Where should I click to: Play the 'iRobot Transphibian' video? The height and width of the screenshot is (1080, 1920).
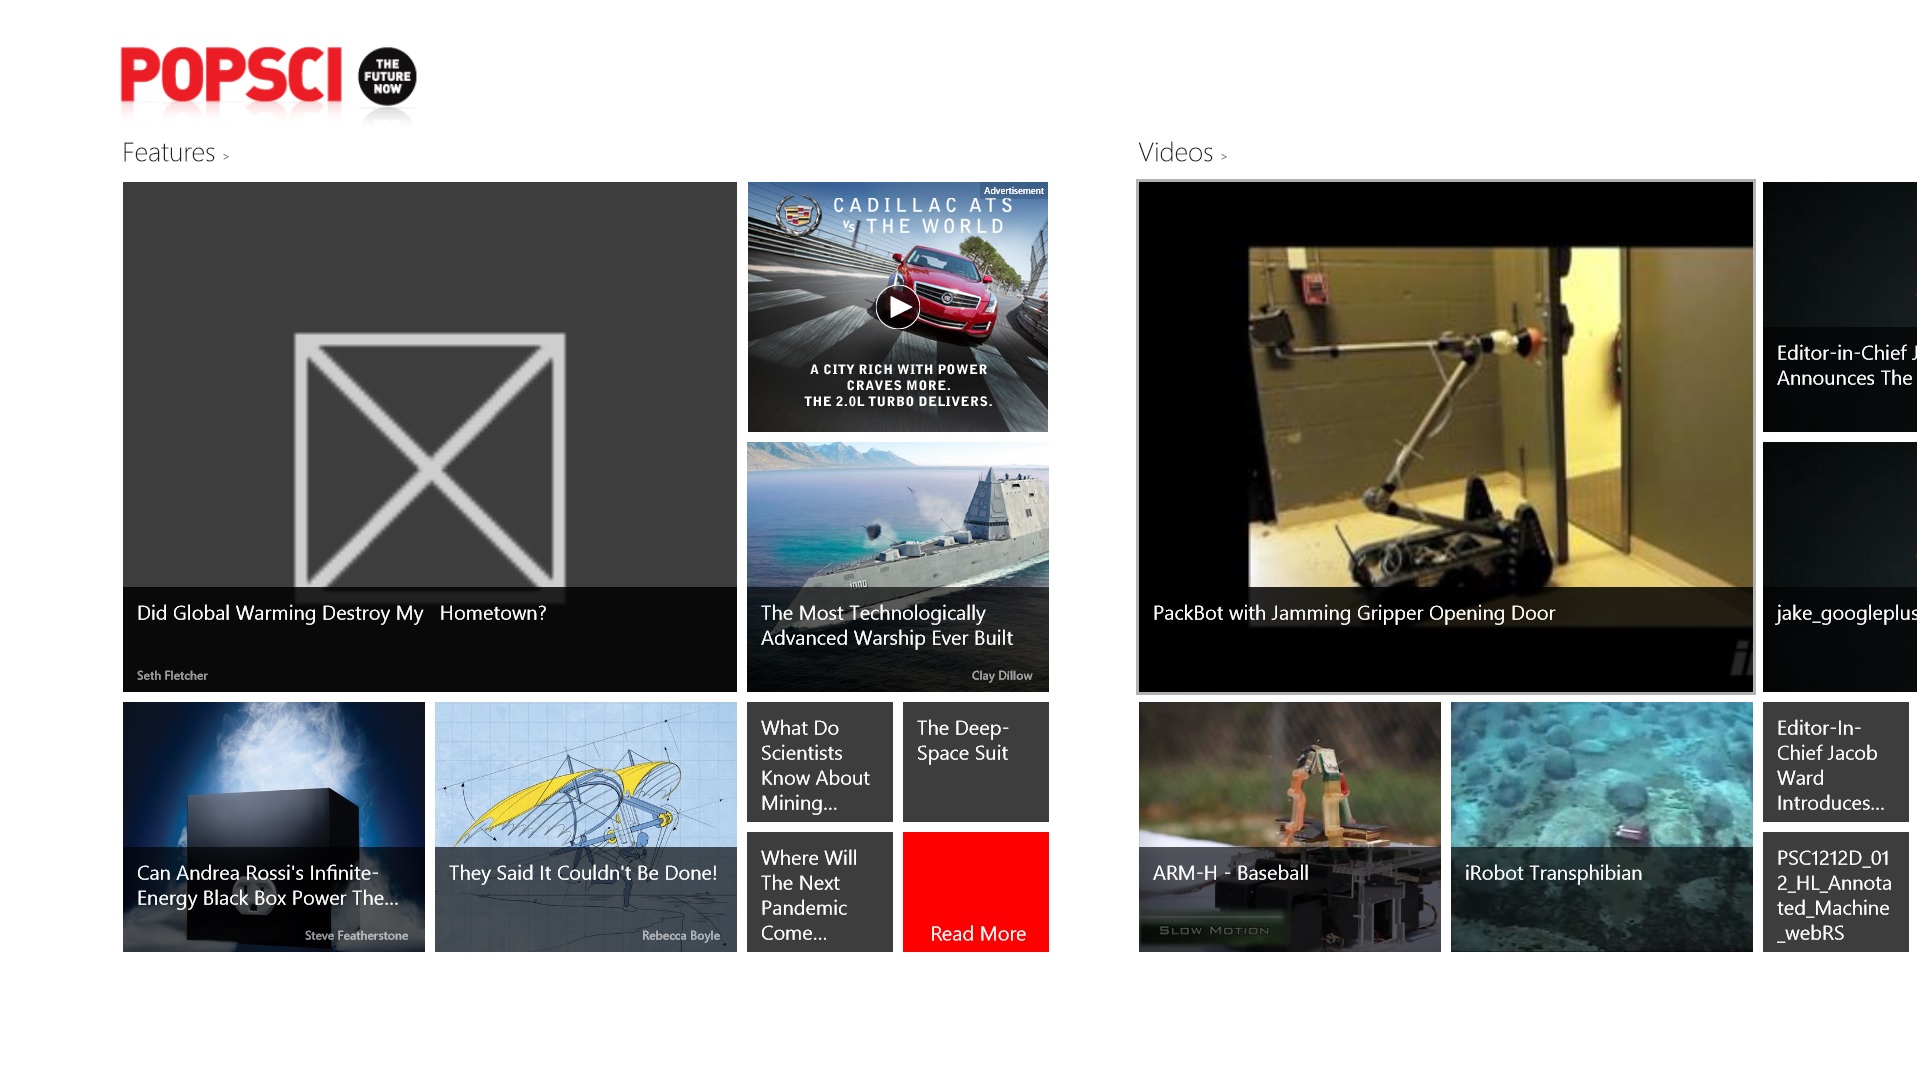(x=1601, y=827)
